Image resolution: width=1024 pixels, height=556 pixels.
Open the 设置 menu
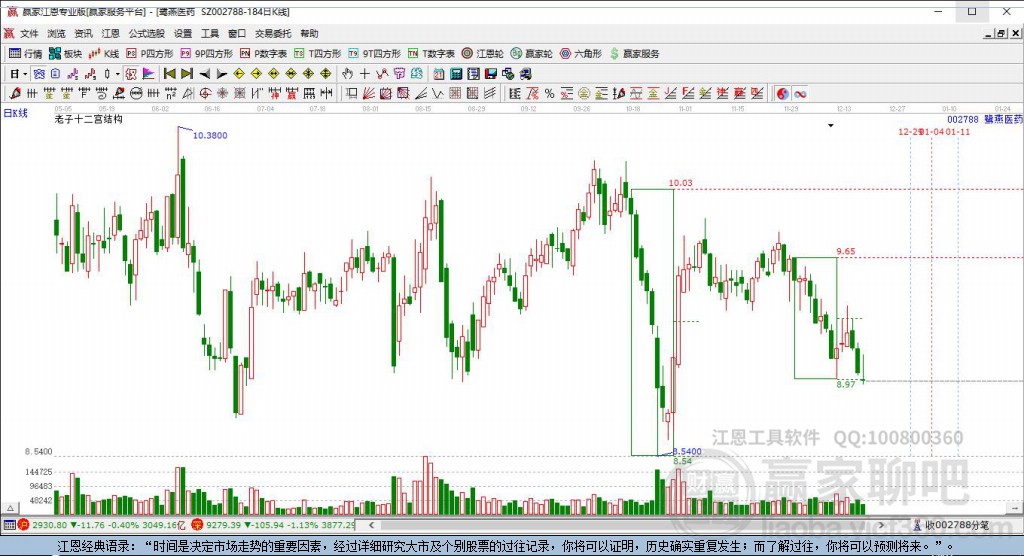pos(183,33)
